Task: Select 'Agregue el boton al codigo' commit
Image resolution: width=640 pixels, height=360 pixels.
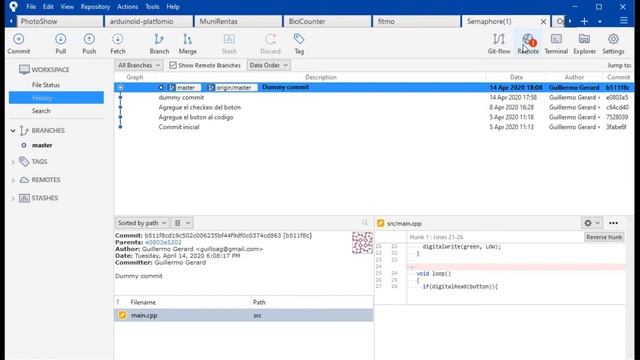Action: tap(373, 117)
